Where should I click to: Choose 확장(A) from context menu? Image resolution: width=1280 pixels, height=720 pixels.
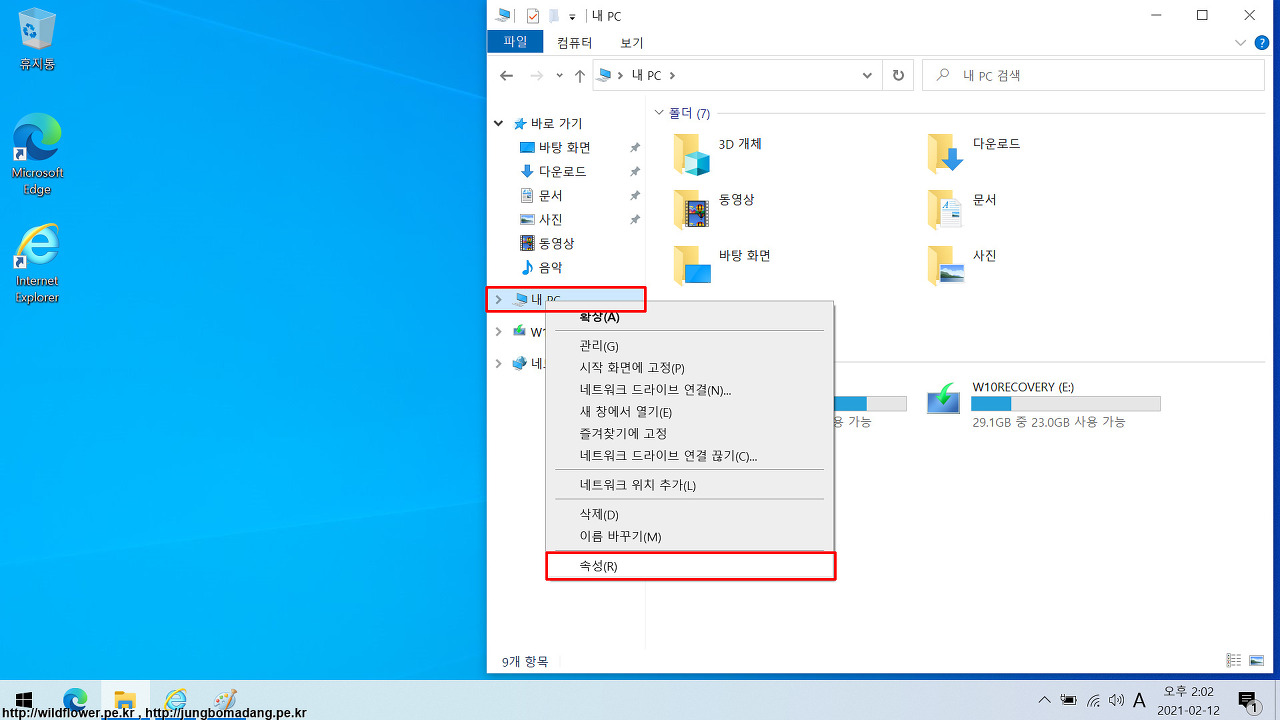tap(689, 317)
